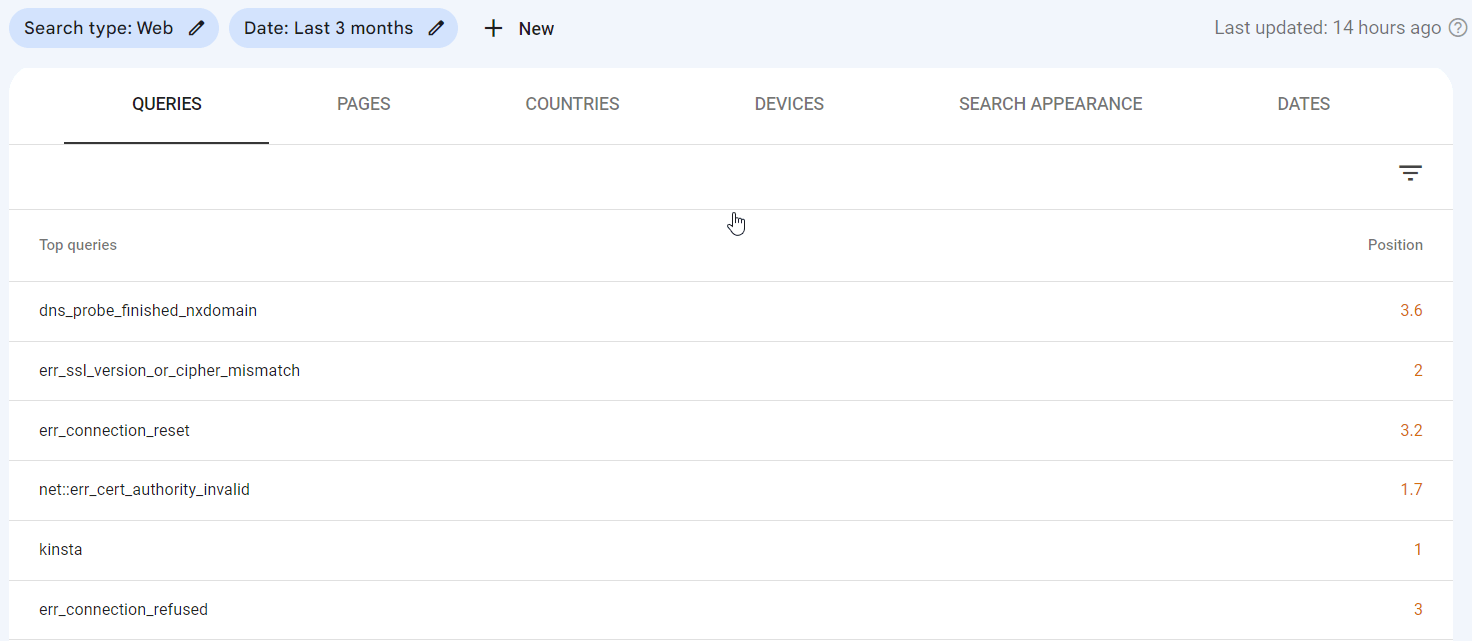Open the DATES tab

click(1303, 103)
